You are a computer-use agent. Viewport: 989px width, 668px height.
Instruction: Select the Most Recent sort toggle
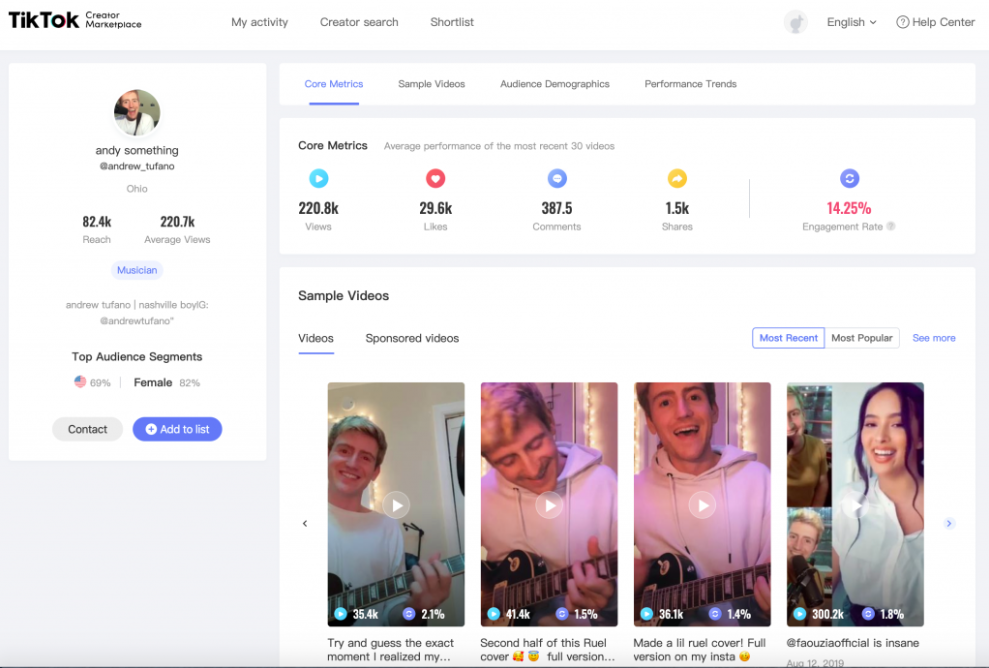[788, 338]
